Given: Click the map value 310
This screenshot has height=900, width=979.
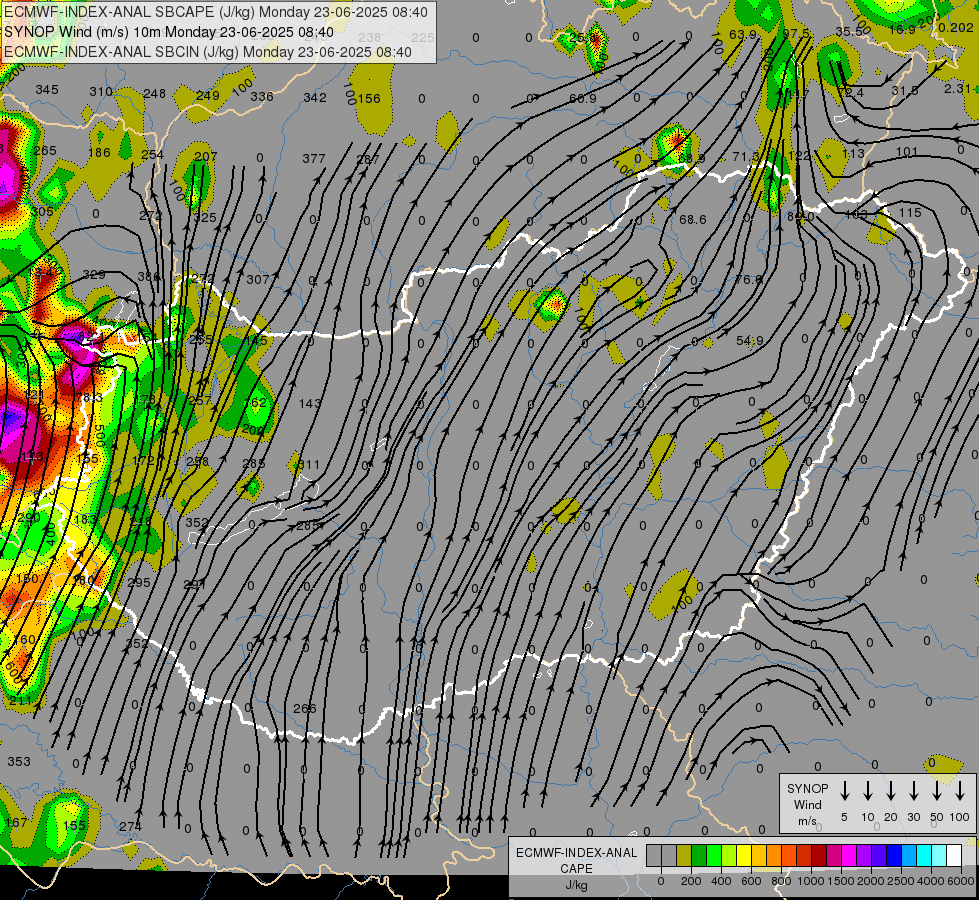Looking at the screenshot, I should tap(101, 92).
